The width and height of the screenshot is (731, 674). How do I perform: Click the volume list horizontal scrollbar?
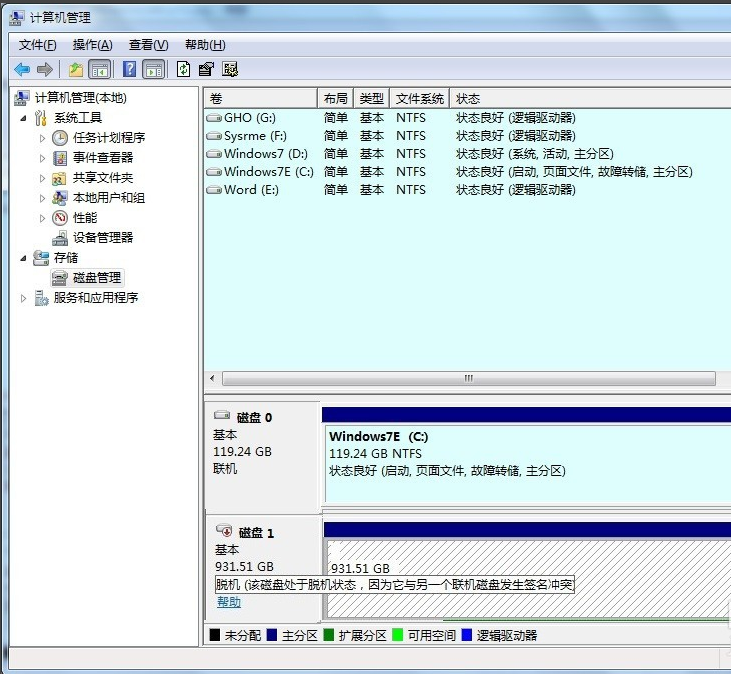tap(468, 379)
